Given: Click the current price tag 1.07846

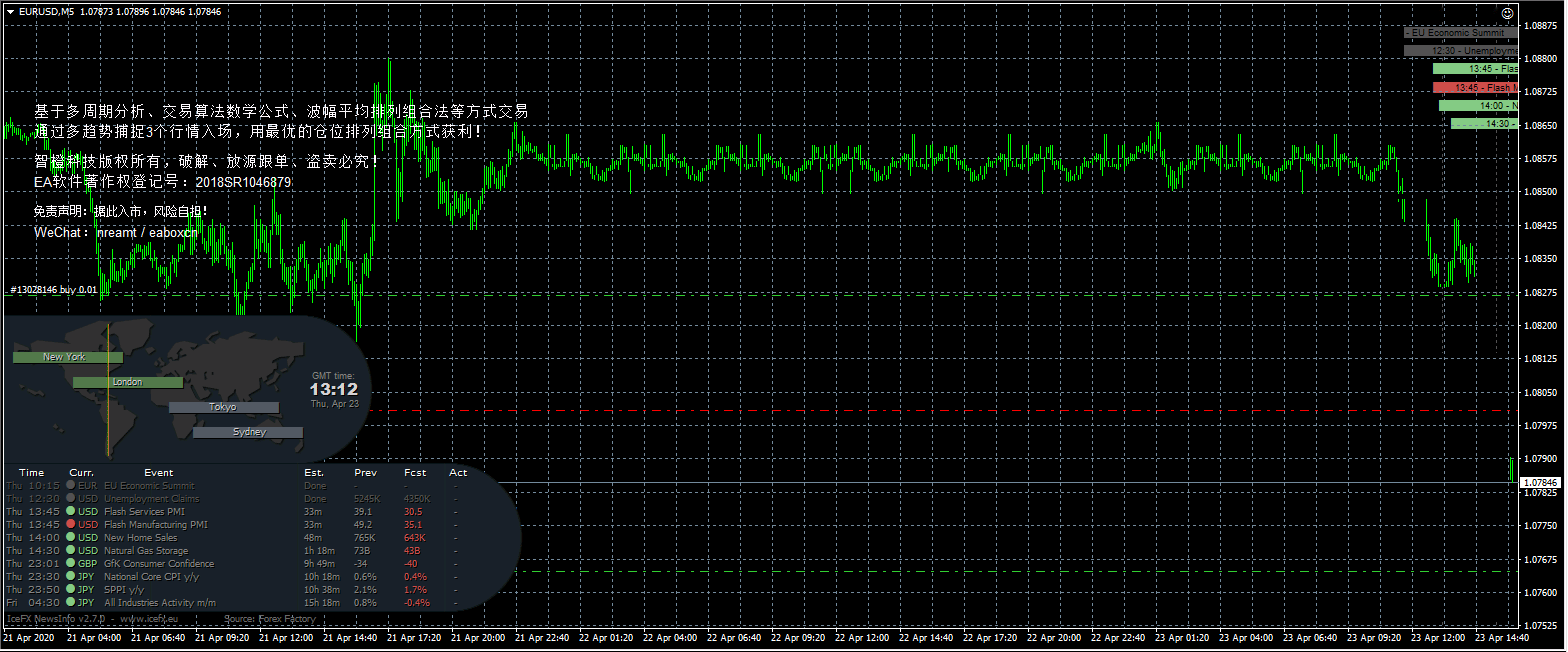Looking at the screenshot, I should 1539,483.
